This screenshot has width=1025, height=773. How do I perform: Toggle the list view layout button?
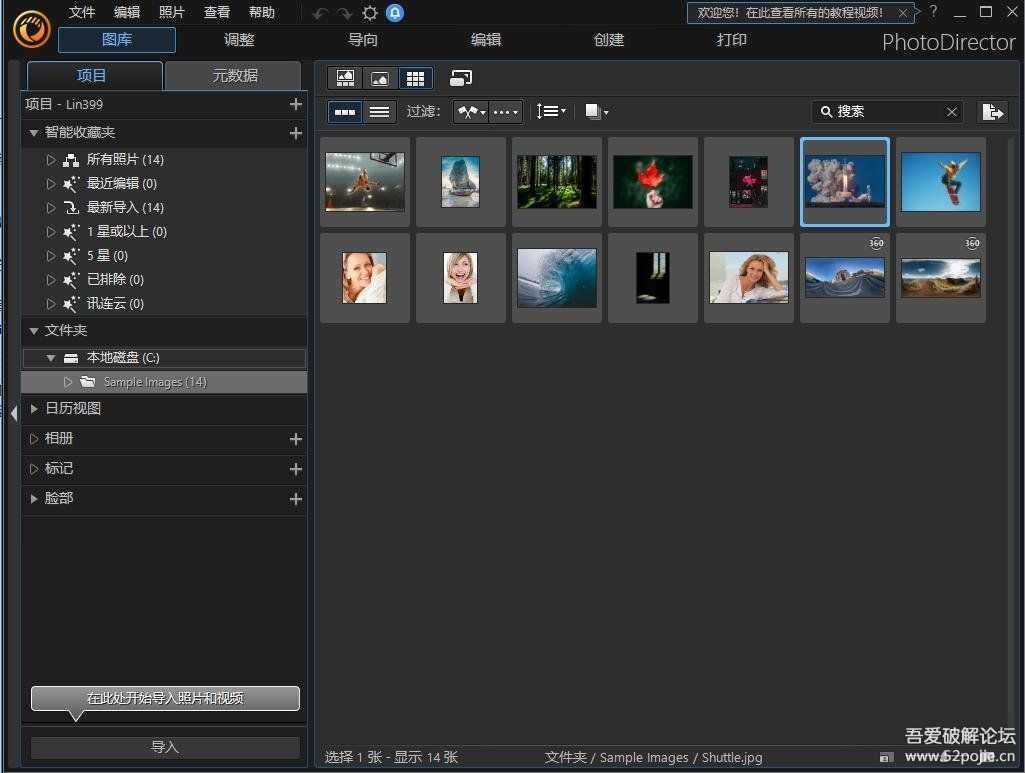coord(379,112)
